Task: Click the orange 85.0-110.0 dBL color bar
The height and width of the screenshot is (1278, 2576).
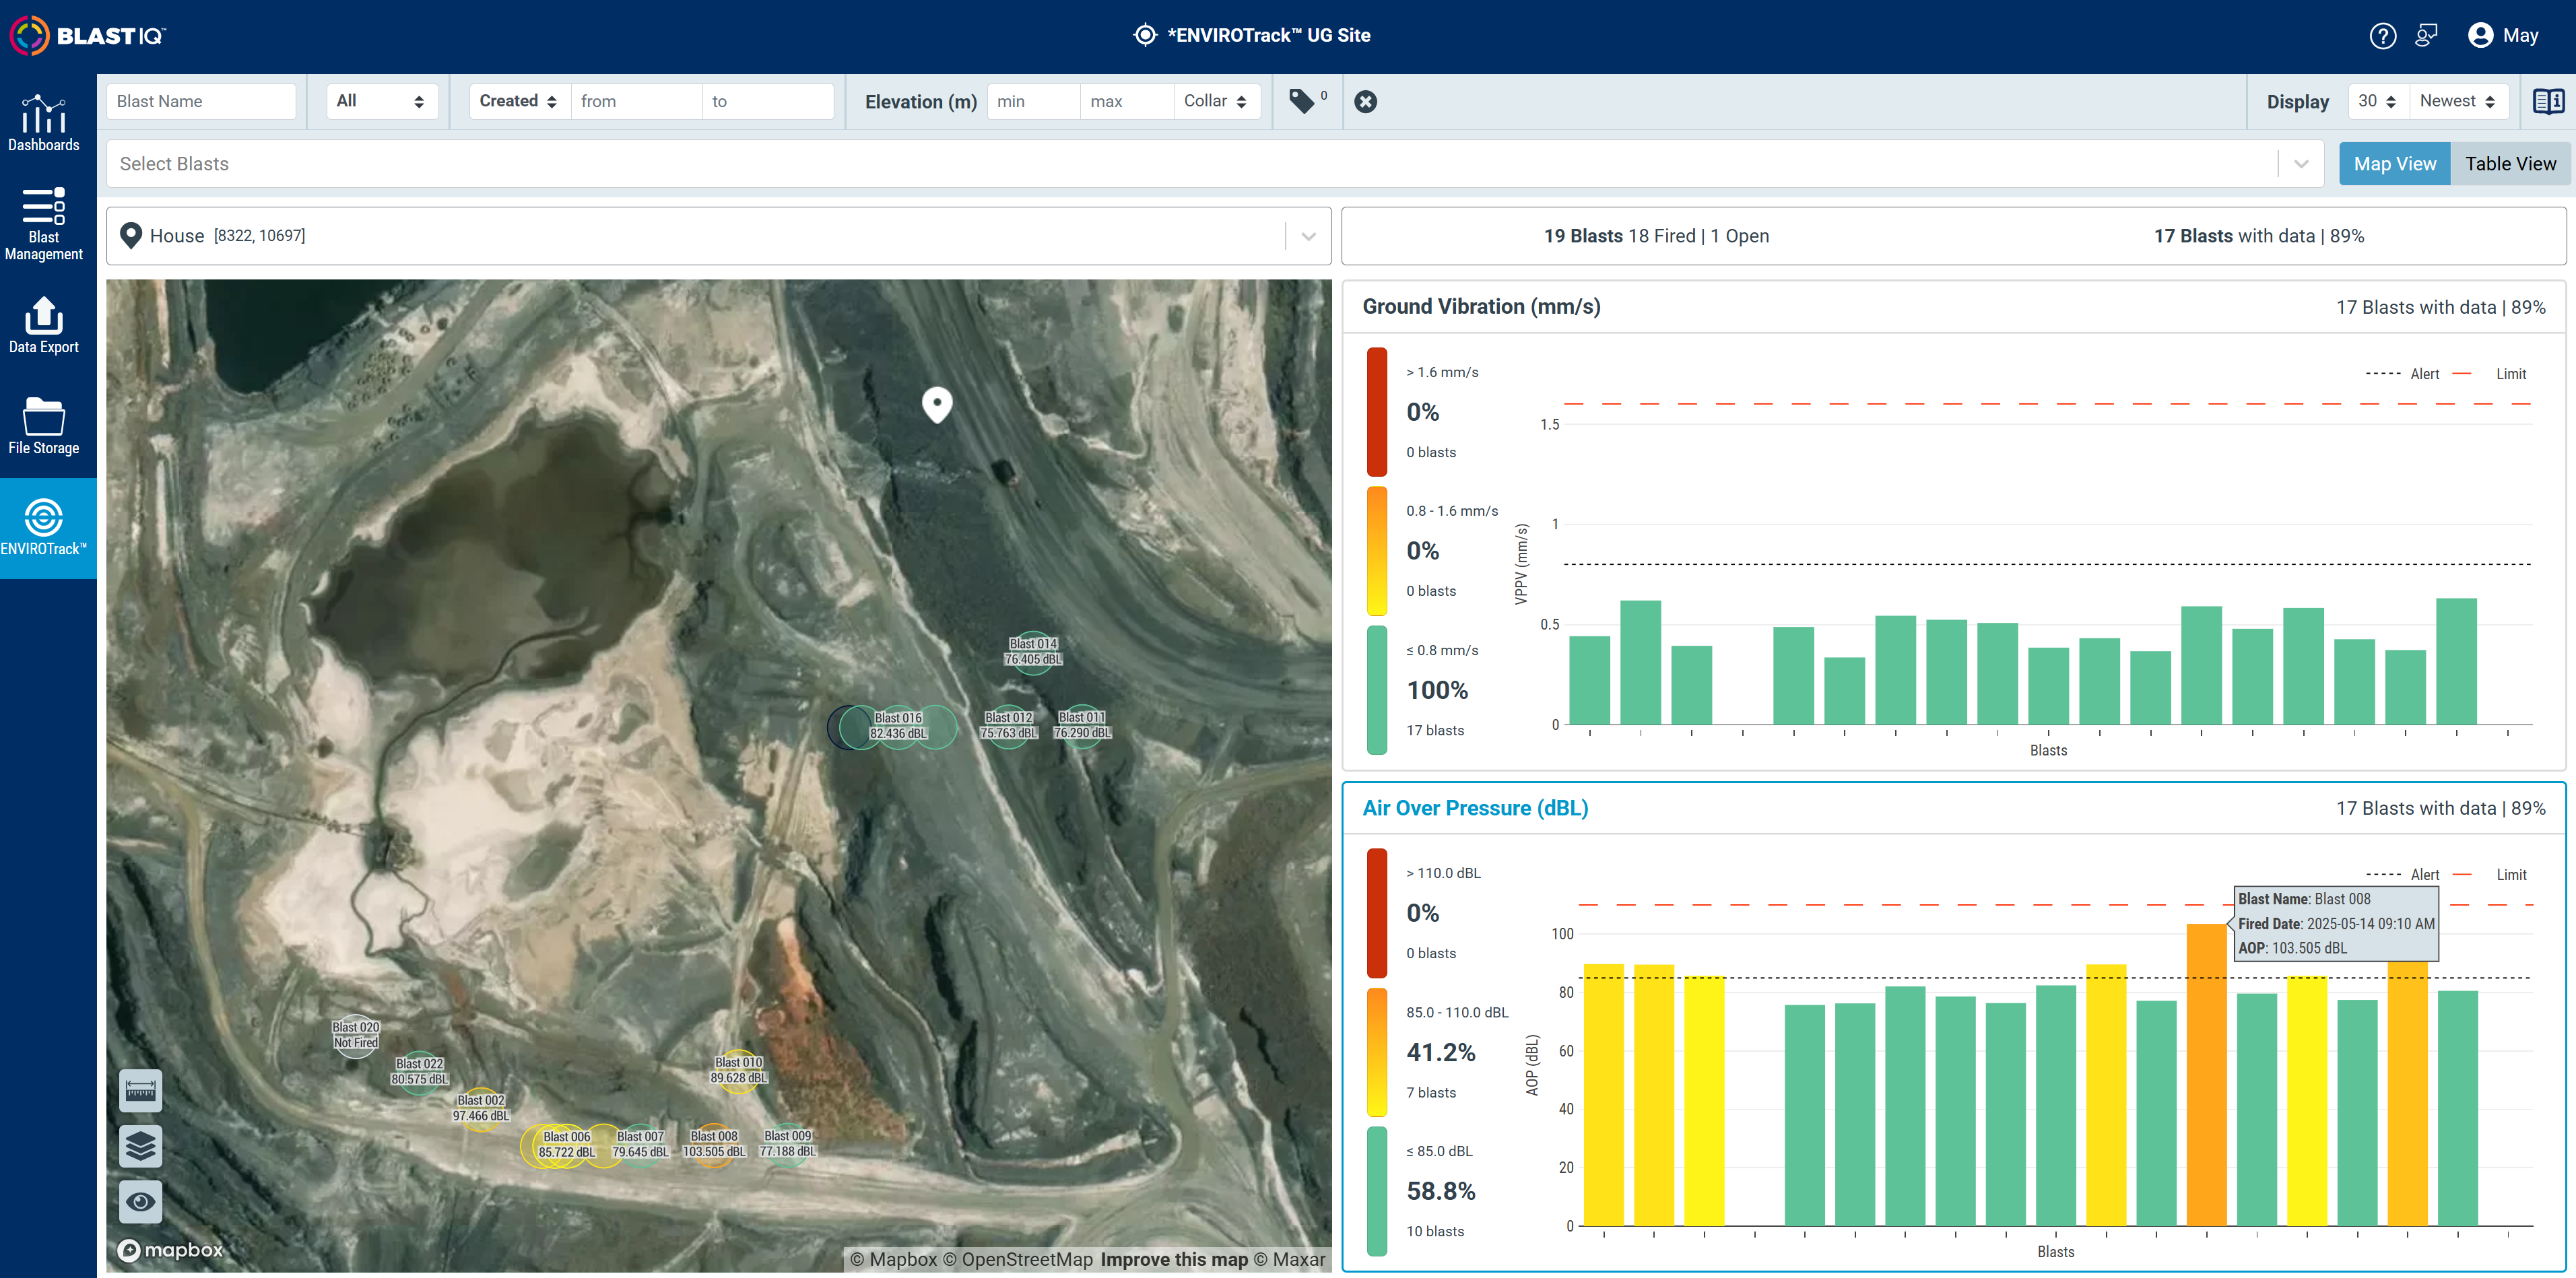Action: pyautogui.click(x=1377, y=1052)
